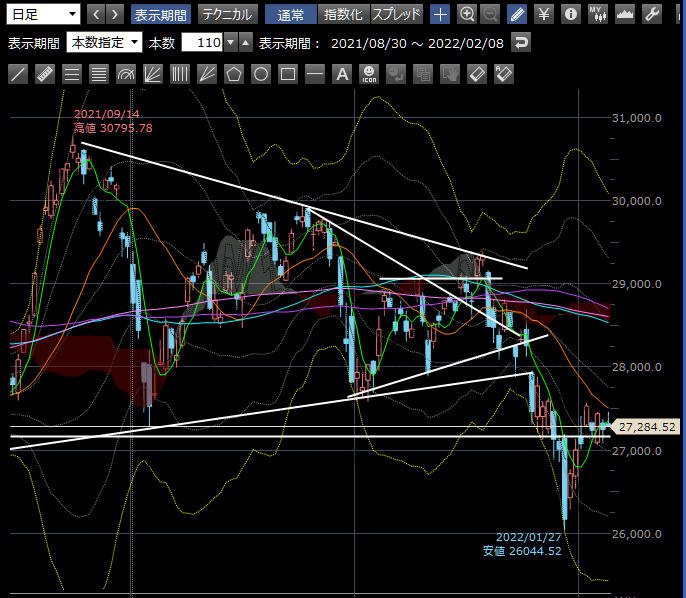The height and width of the screenshot is (598, 686).
Task: Expand the bar count dropdown arrow
Action: pos(232,43)
